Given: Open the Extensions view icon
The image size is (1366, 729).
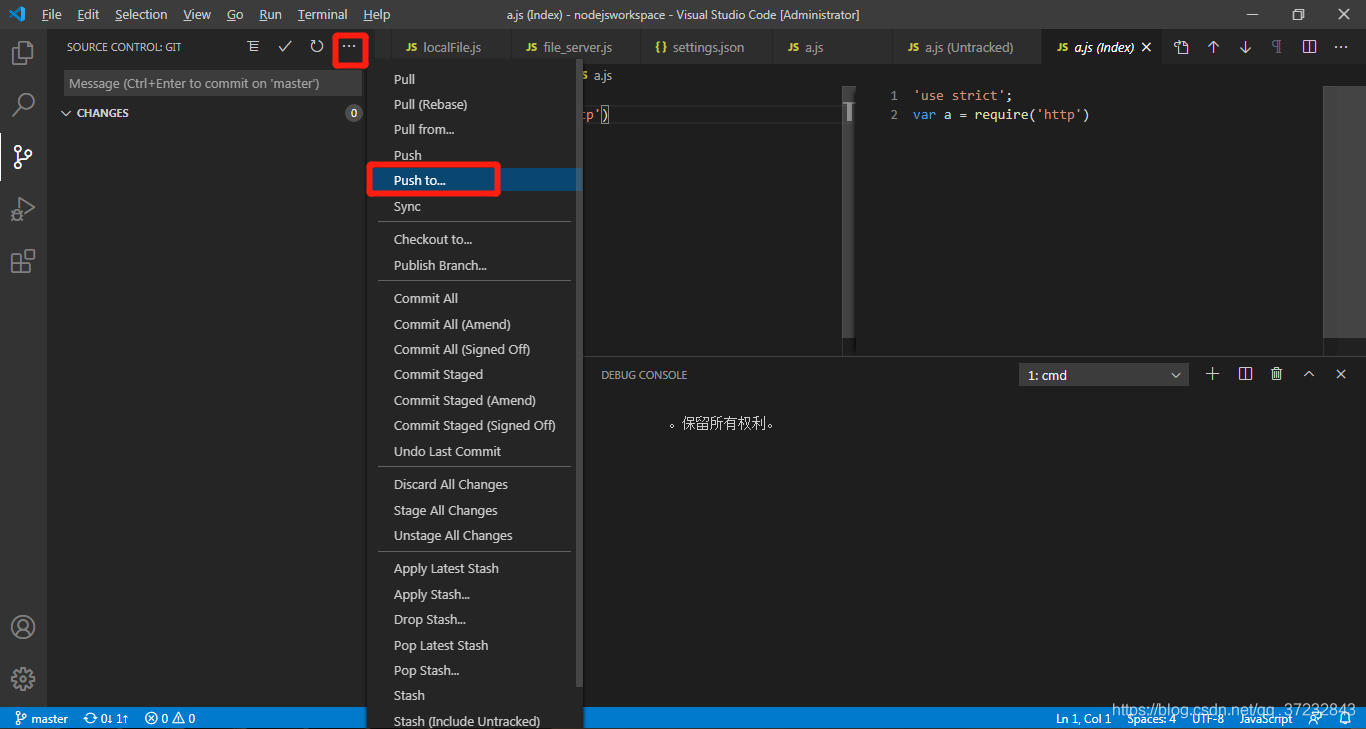Looking at the screenshot, I should (x=23, y=261).
